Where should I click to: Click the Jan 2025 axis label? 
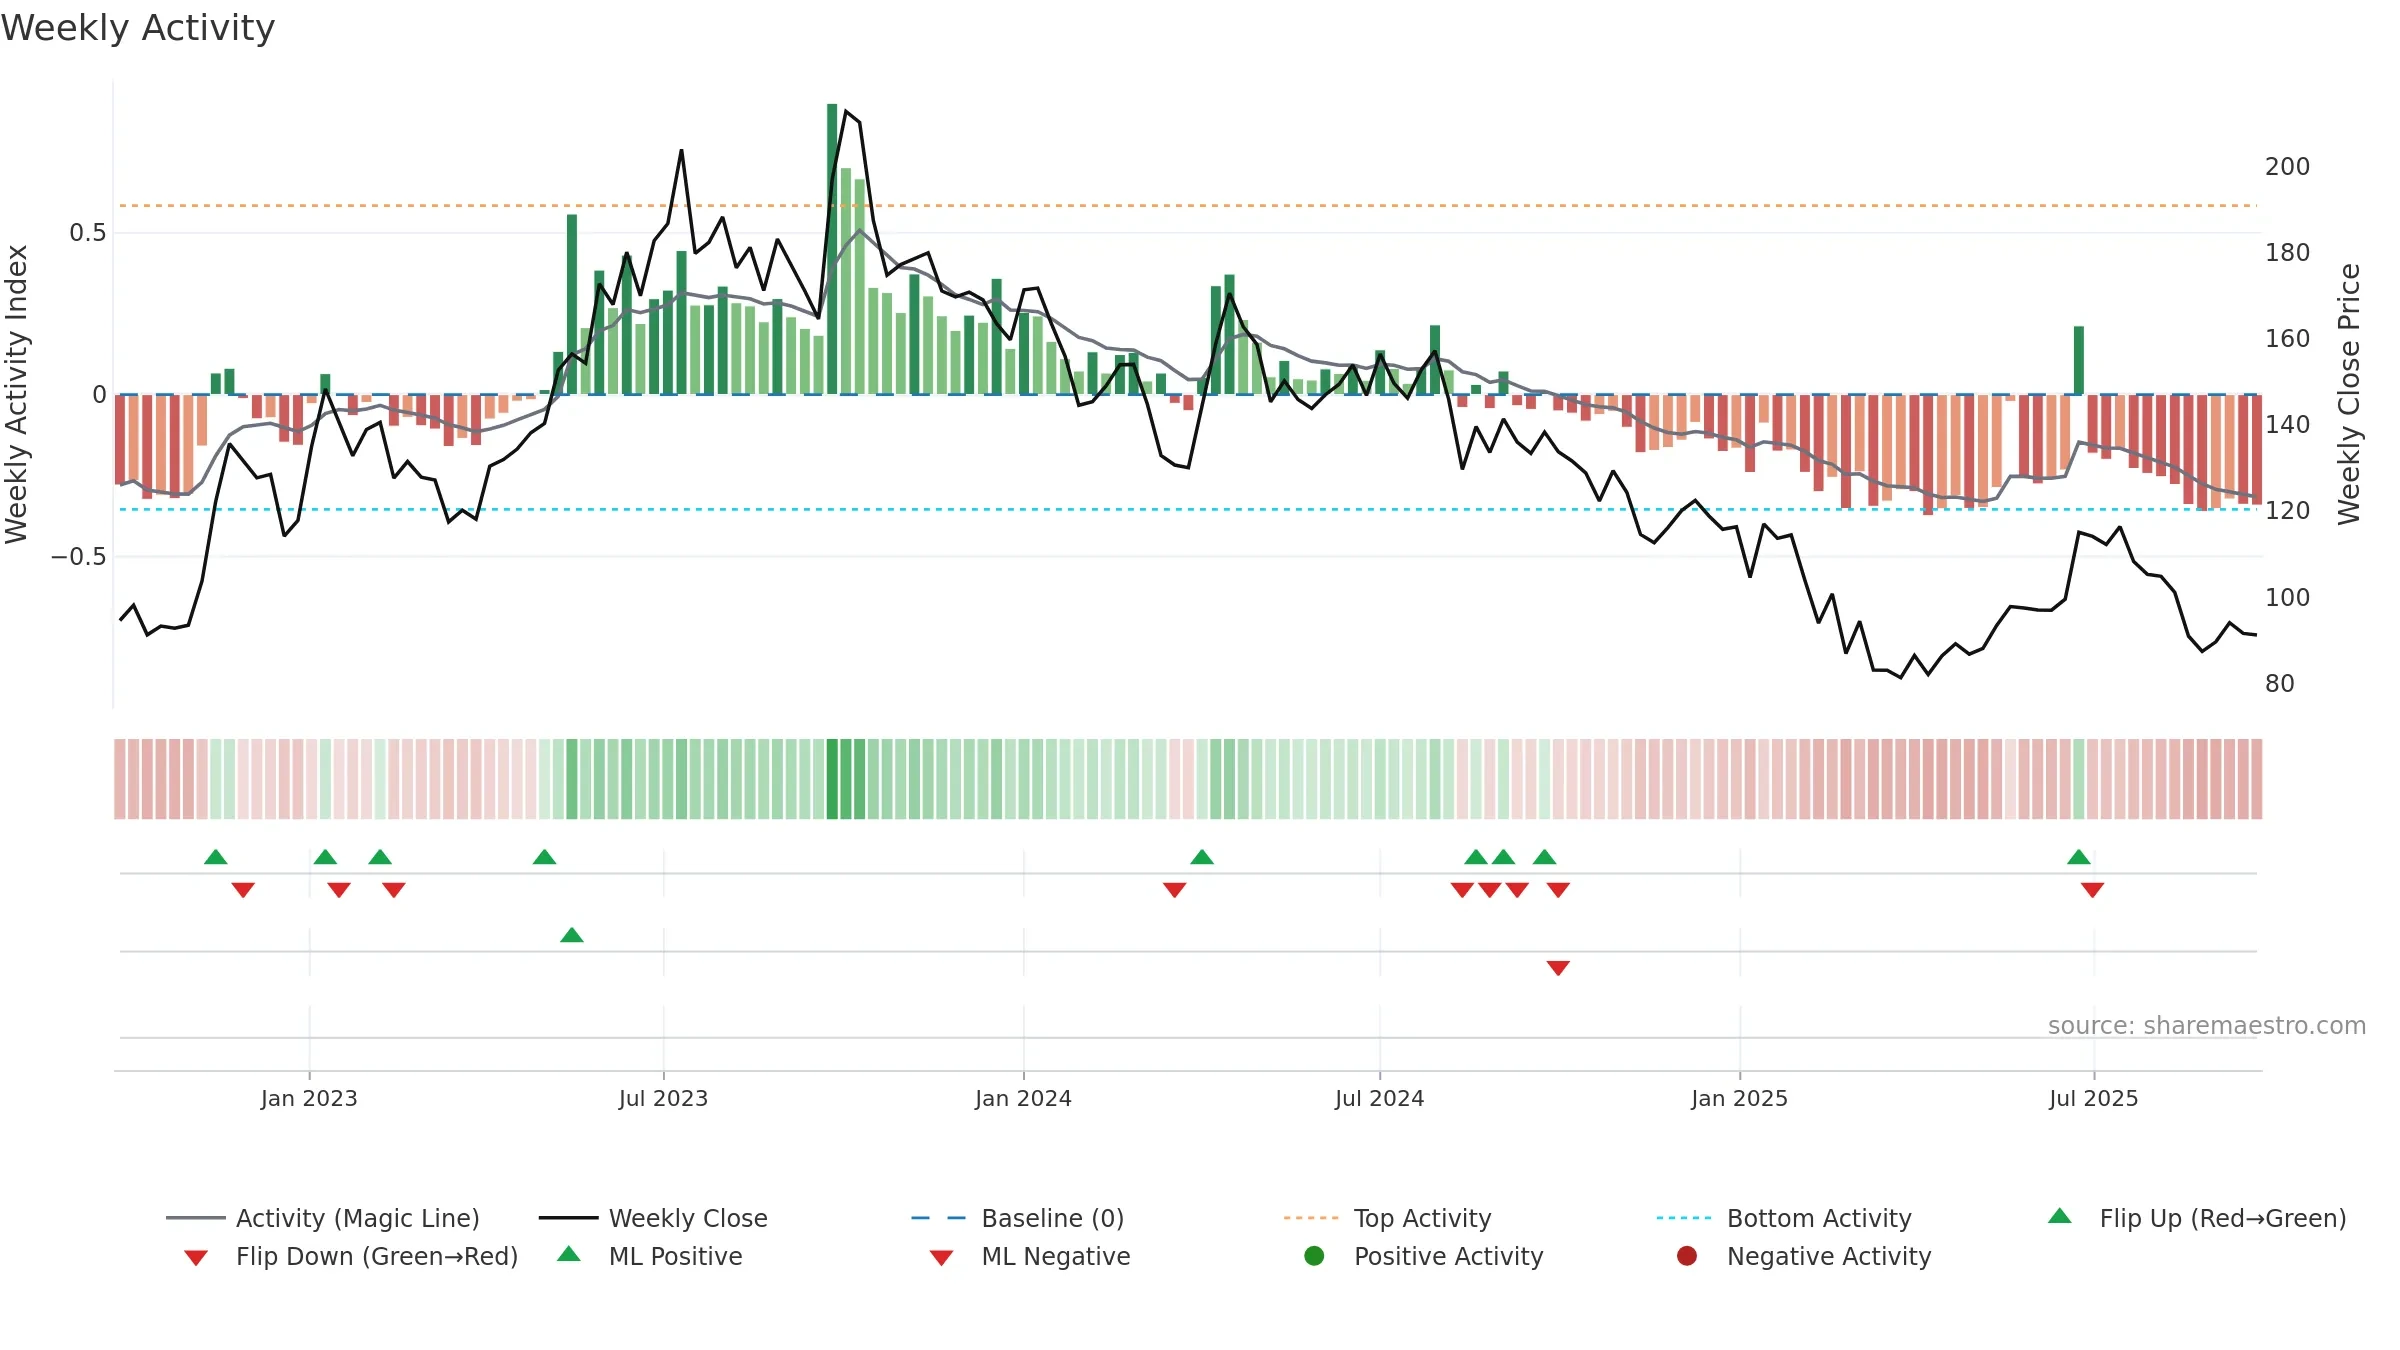(x=1739, y=1098)
